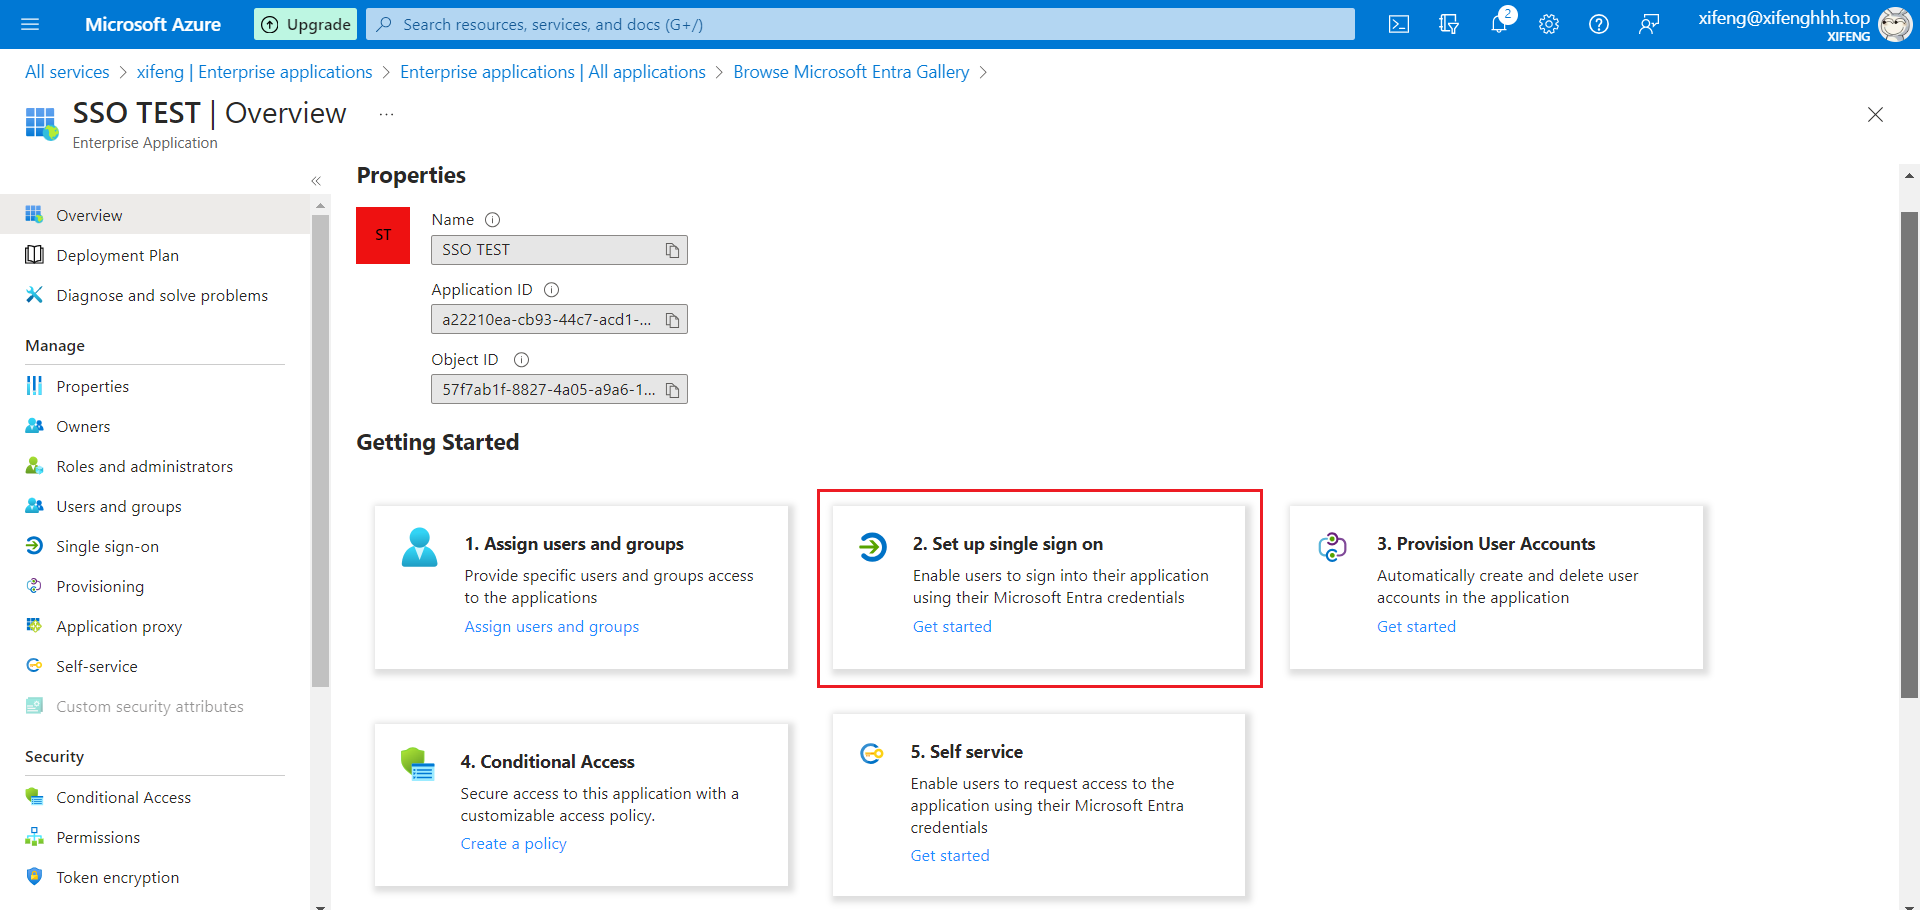Click the Upgrade button
The image size is (1920, 910).
(305, 24)
